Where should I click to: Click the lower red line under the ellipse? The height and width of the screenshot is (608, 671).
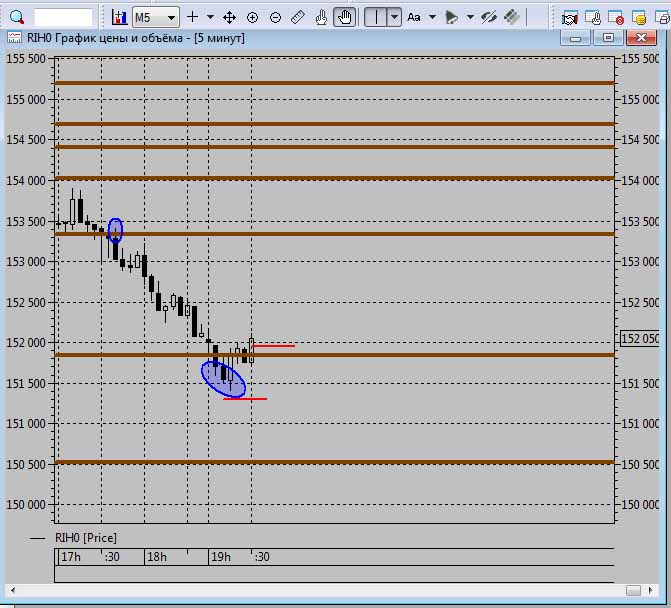[x=245, y=399]
